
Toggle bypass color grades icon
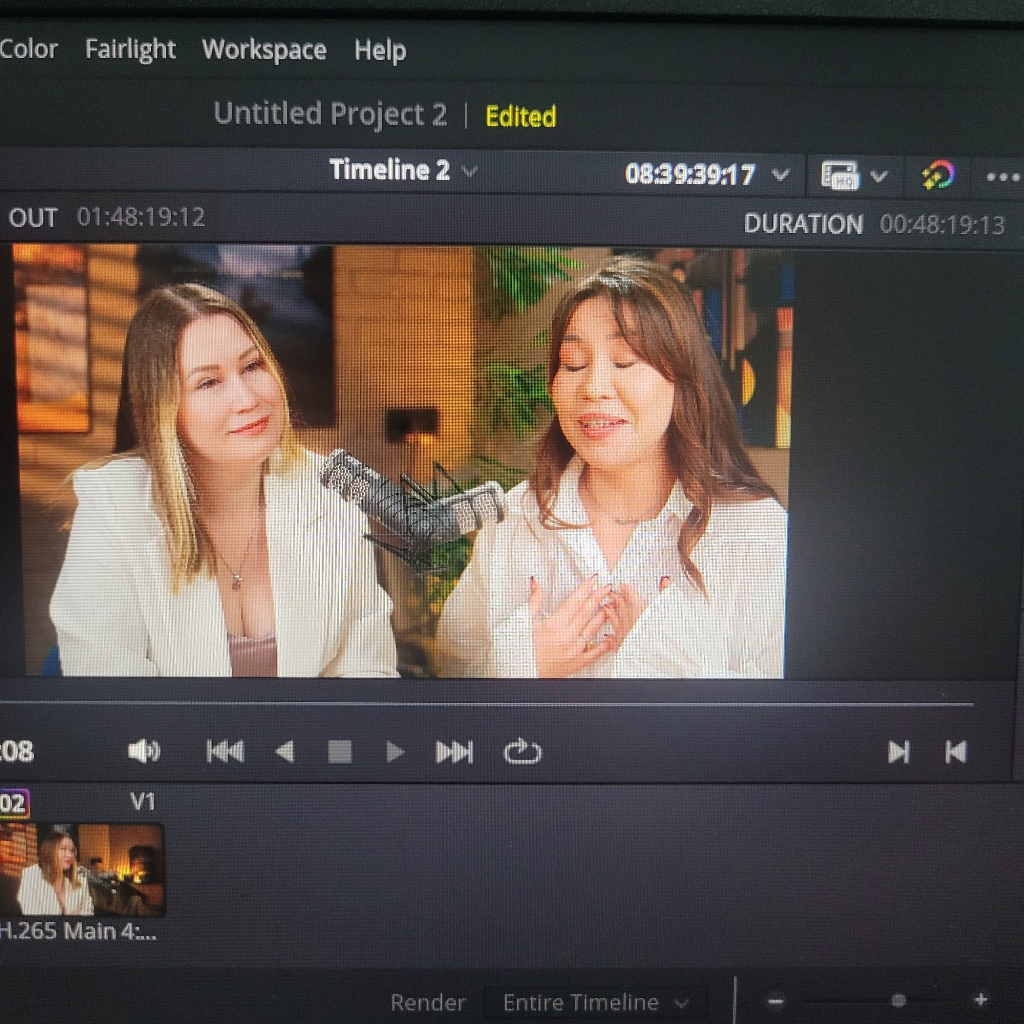click(x=937, y=176)
